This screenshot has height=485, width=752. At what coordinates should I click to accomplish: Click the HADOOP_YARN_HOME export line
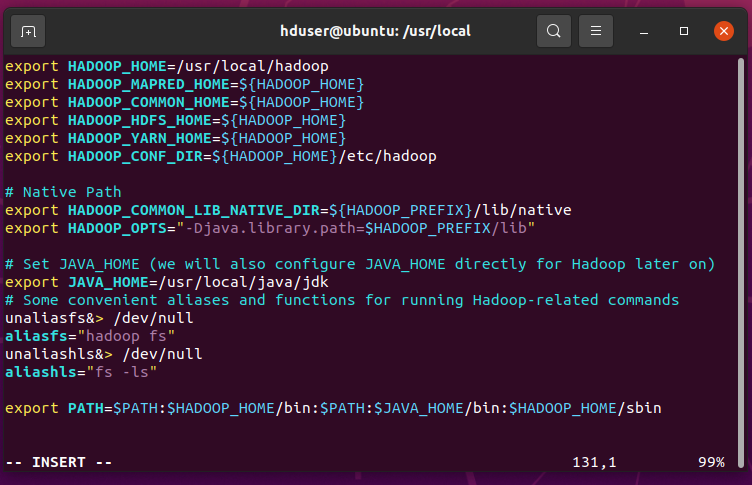tap(176, 138)
